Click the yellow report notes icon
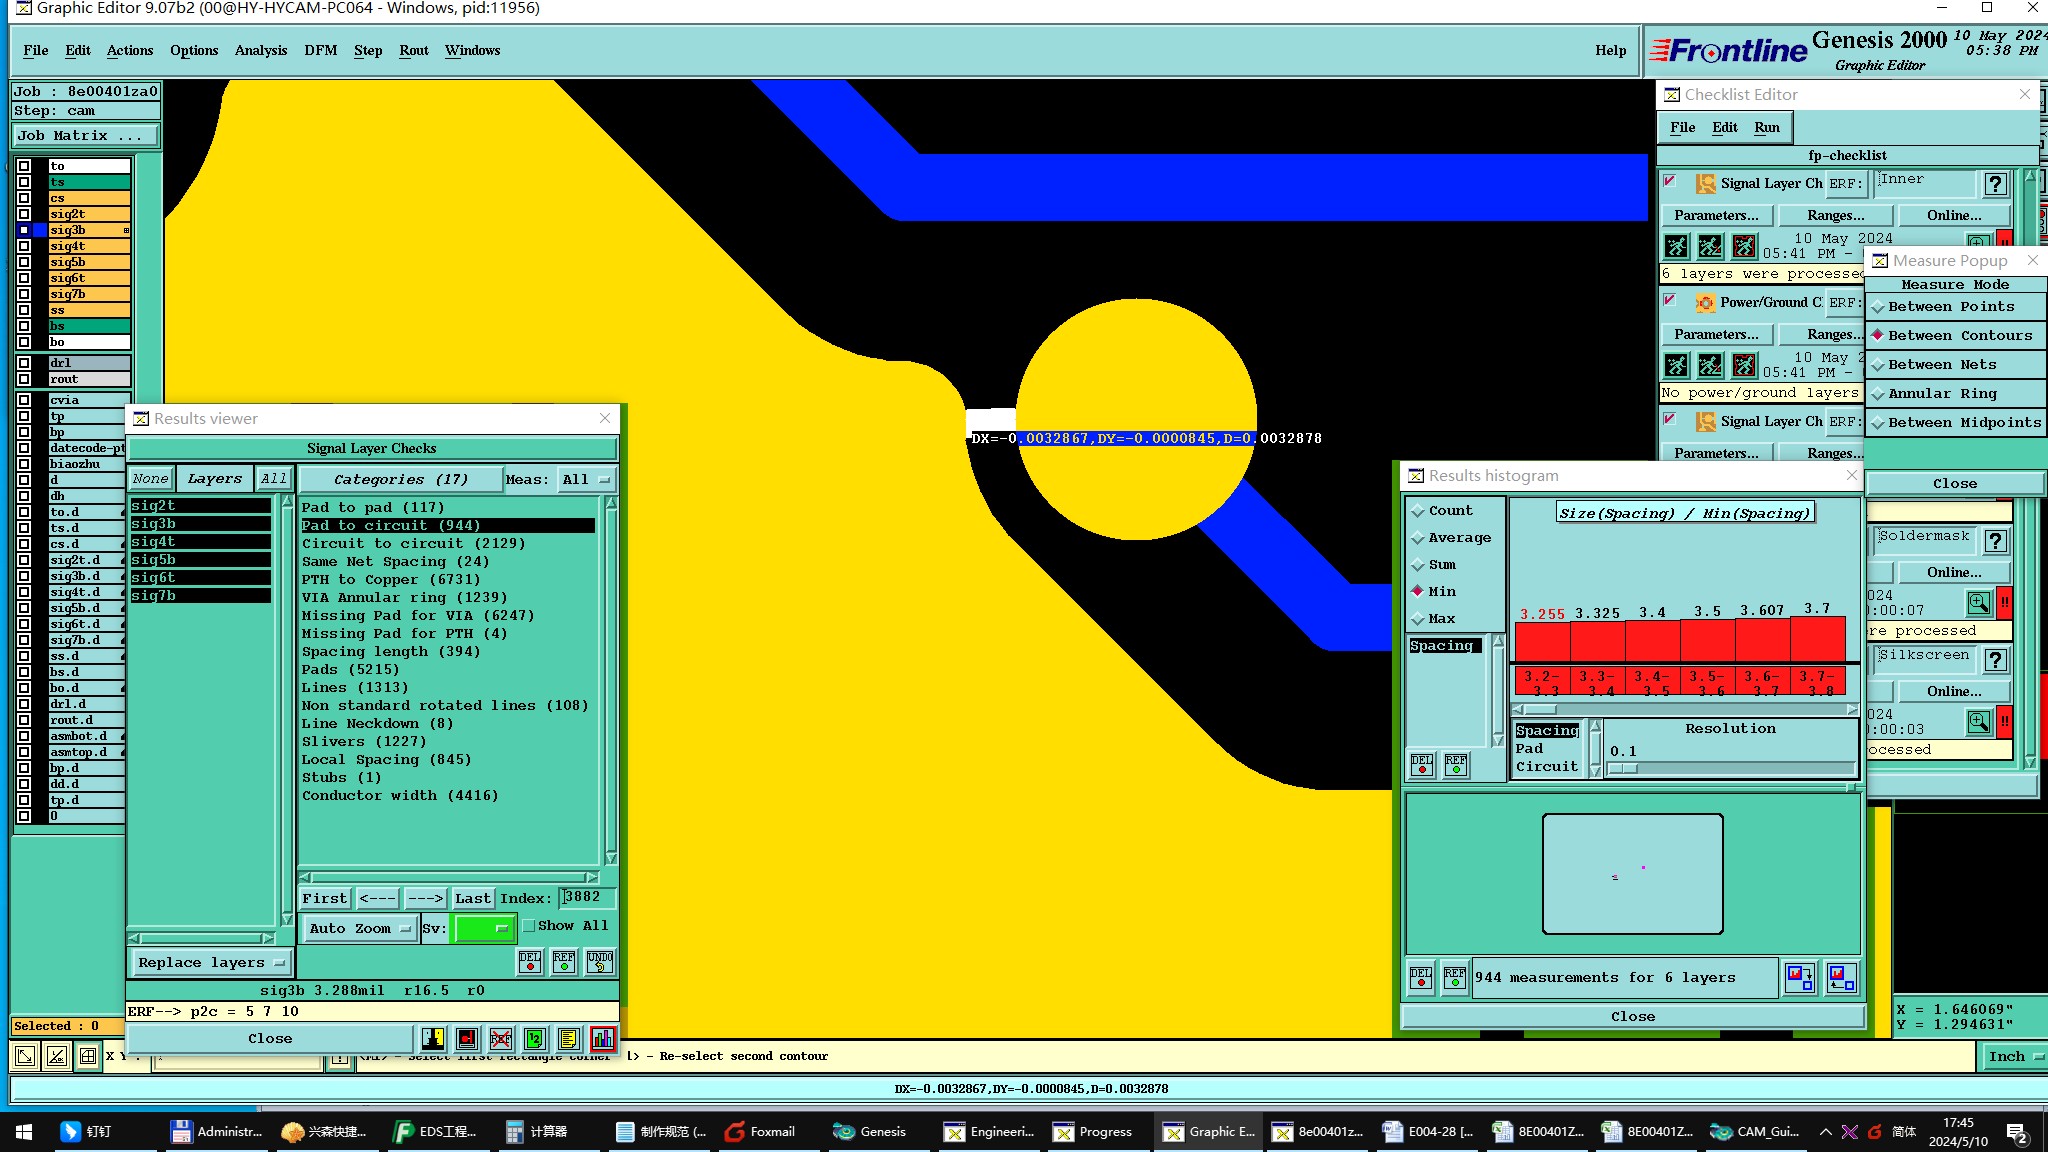The height and width of the screenshot is (1152, 2048). pos(568,1038)
